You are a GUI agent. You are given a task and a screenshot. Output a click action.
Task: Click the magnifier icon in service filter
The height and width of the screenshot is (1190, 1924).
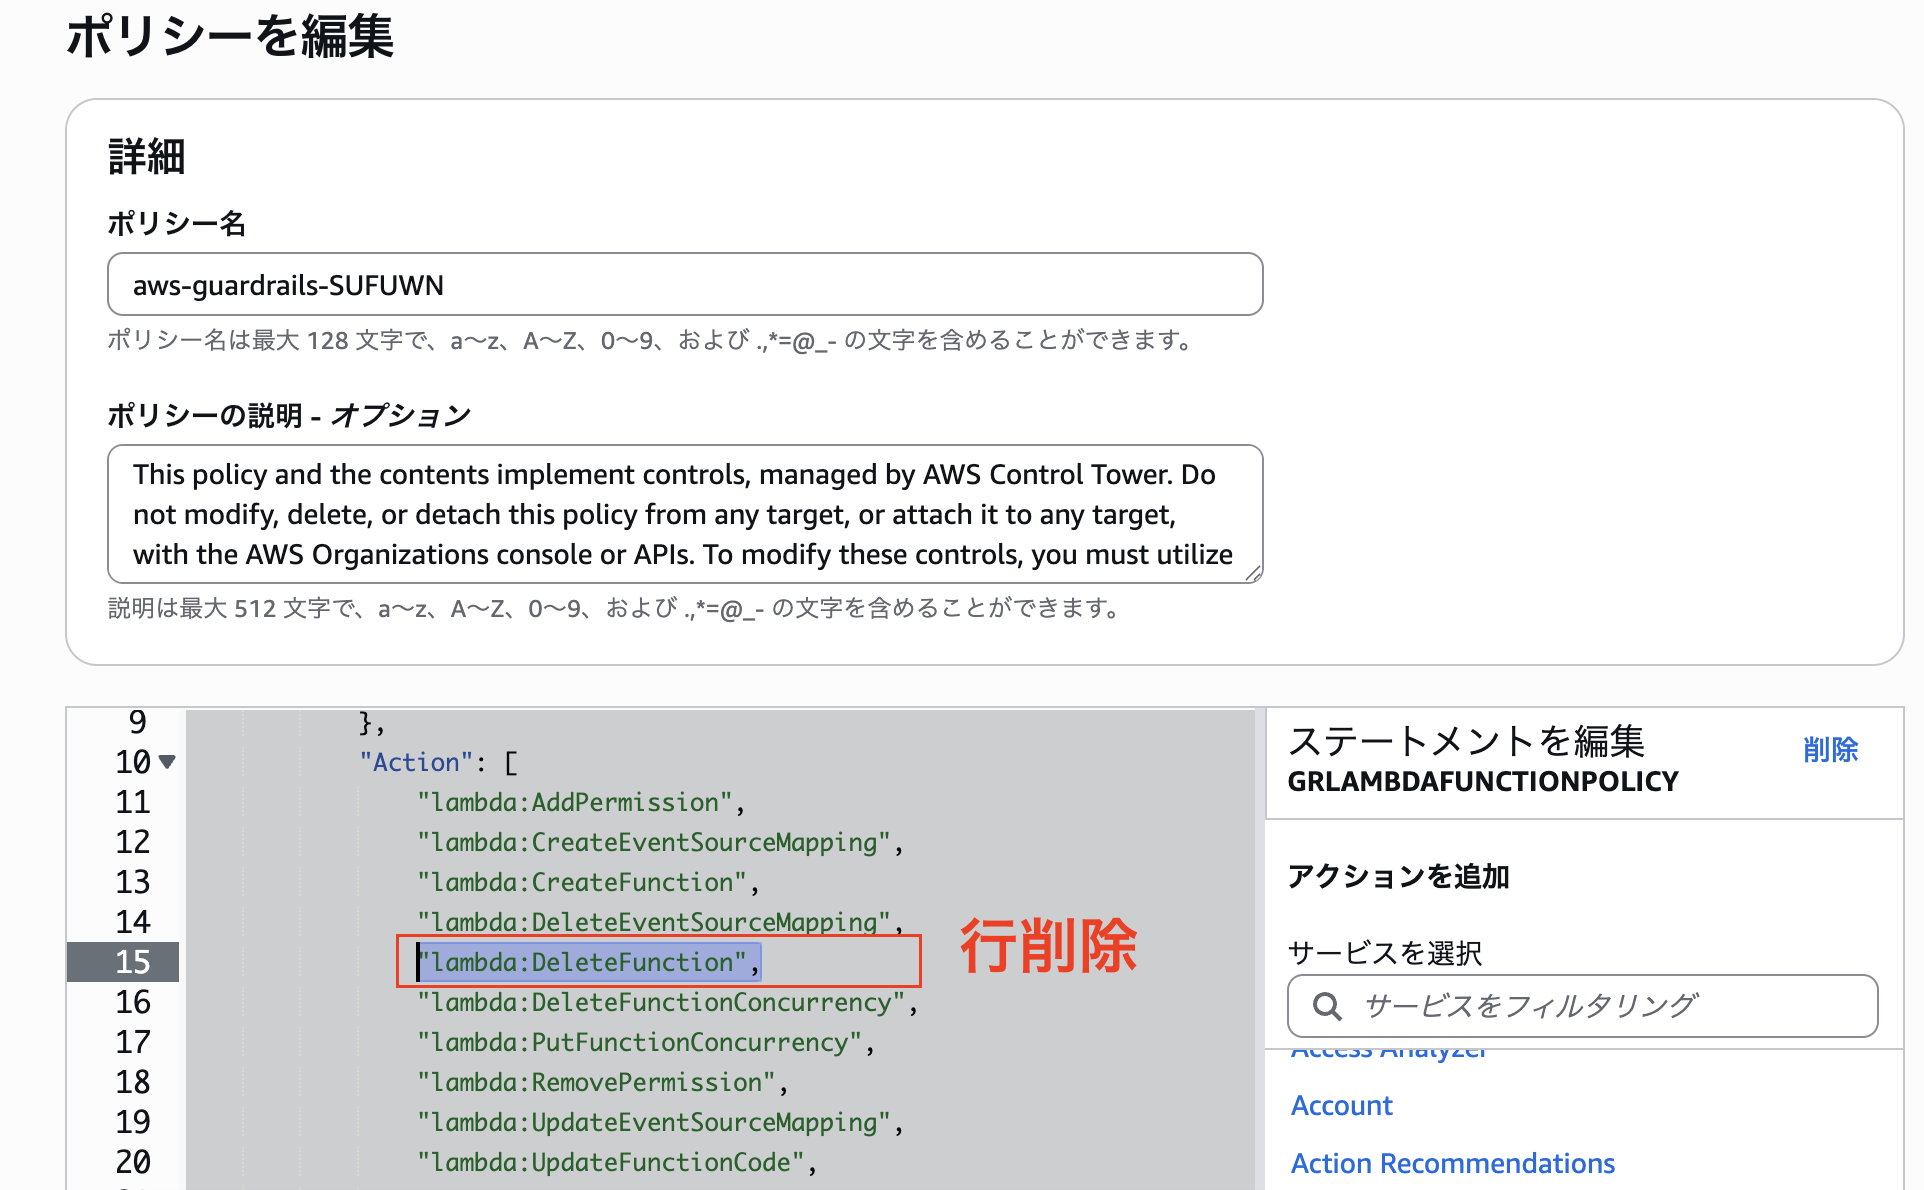pos(1327,1006)
